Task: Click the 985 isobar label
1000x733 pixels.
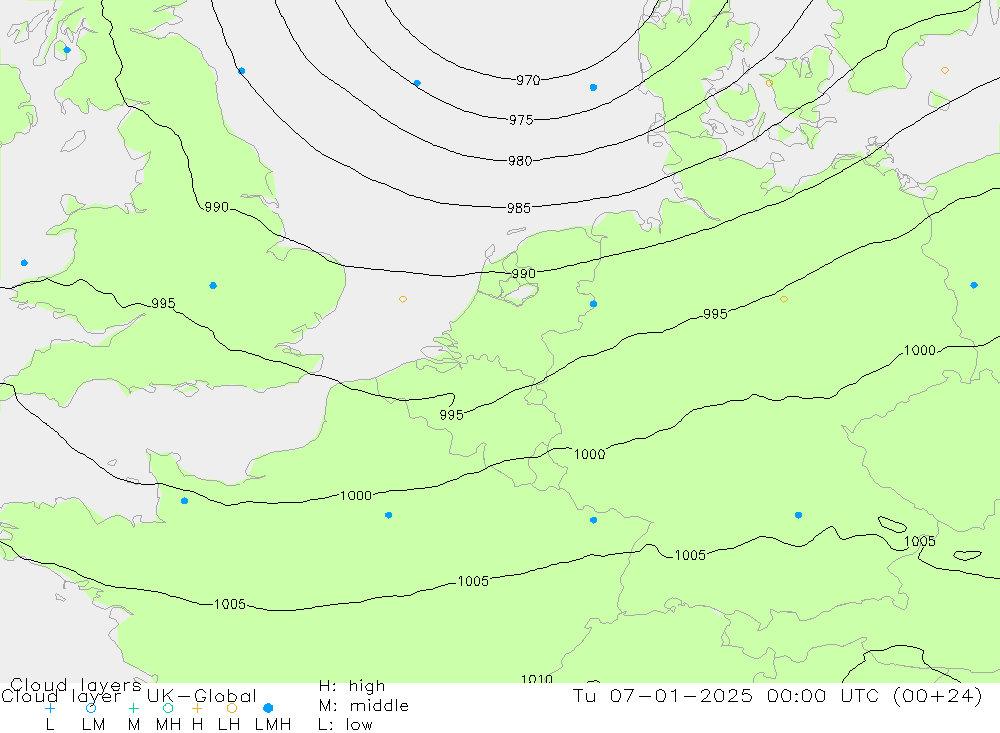Action: [x=518, y=208]
